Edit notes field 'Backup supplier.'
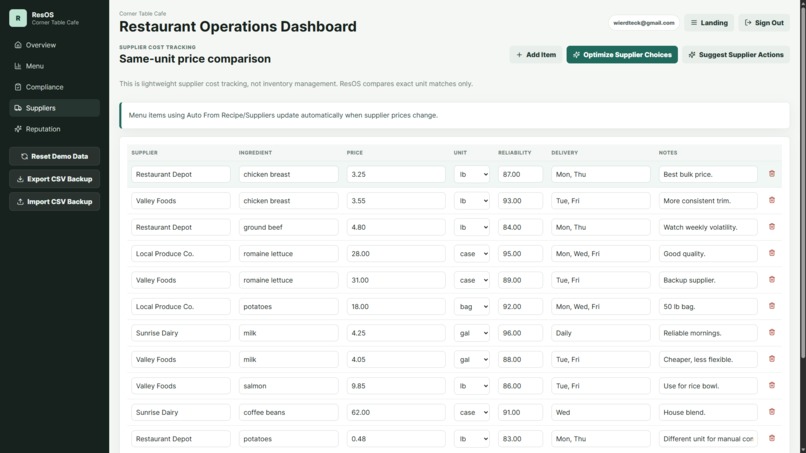806x453 pixels. click(x=708, y=280)
